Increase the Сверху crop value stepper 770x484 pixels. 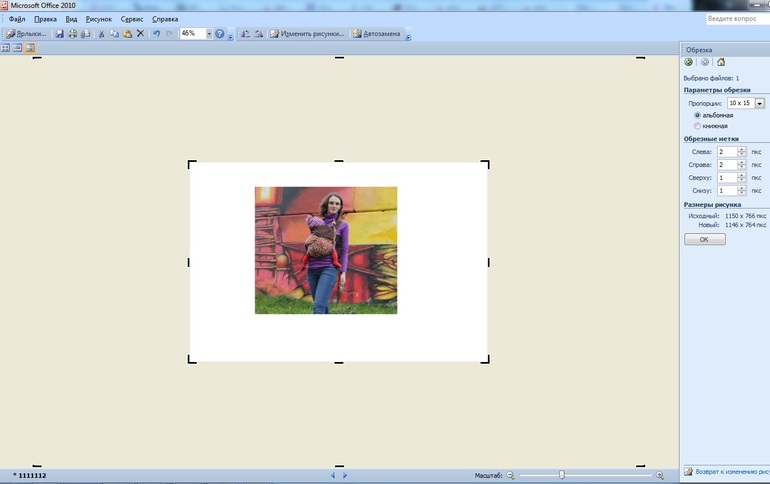[x=742, y=175]
